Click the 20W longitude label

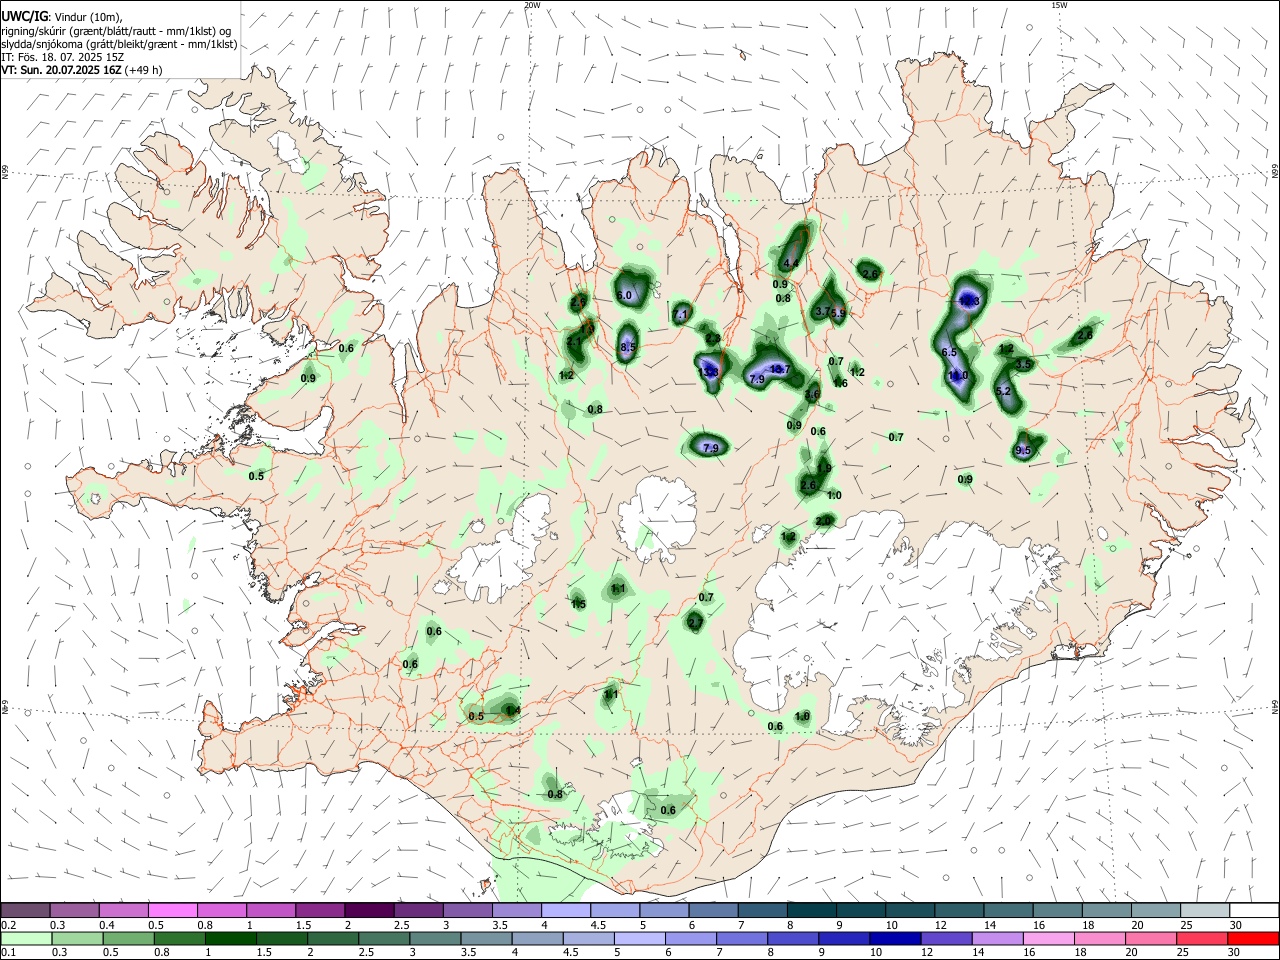coord(532,5)
